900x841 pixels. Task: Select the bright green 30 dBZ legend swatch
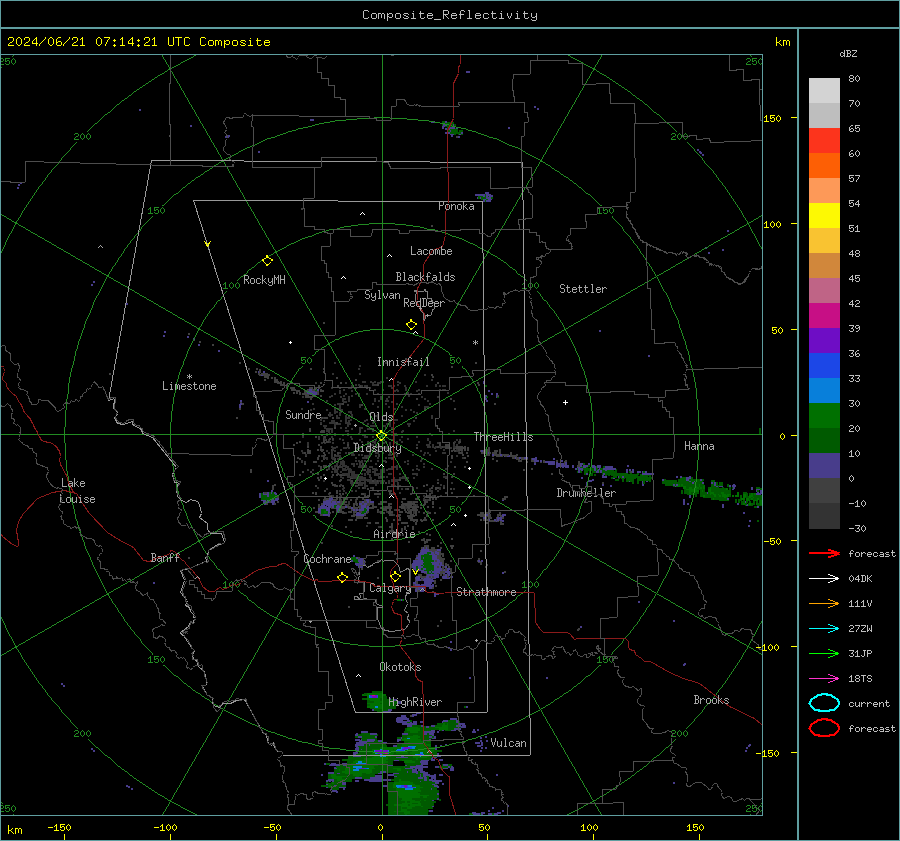824,416
